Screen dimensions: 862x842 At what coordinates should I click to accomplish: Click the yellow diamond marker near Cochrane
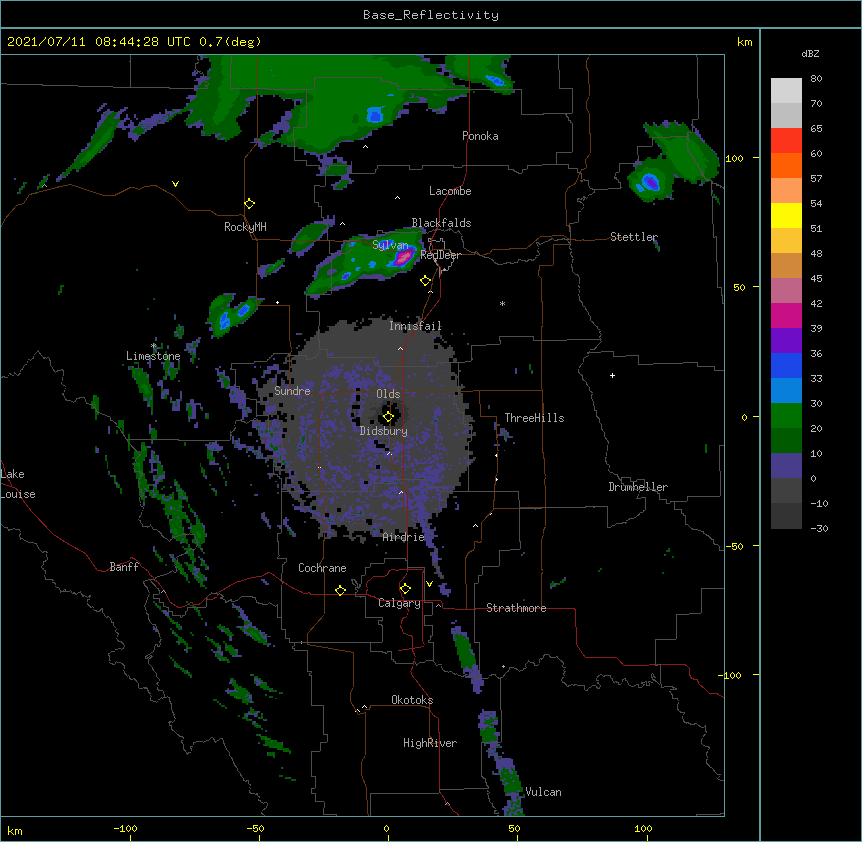[x=340, y=590]
